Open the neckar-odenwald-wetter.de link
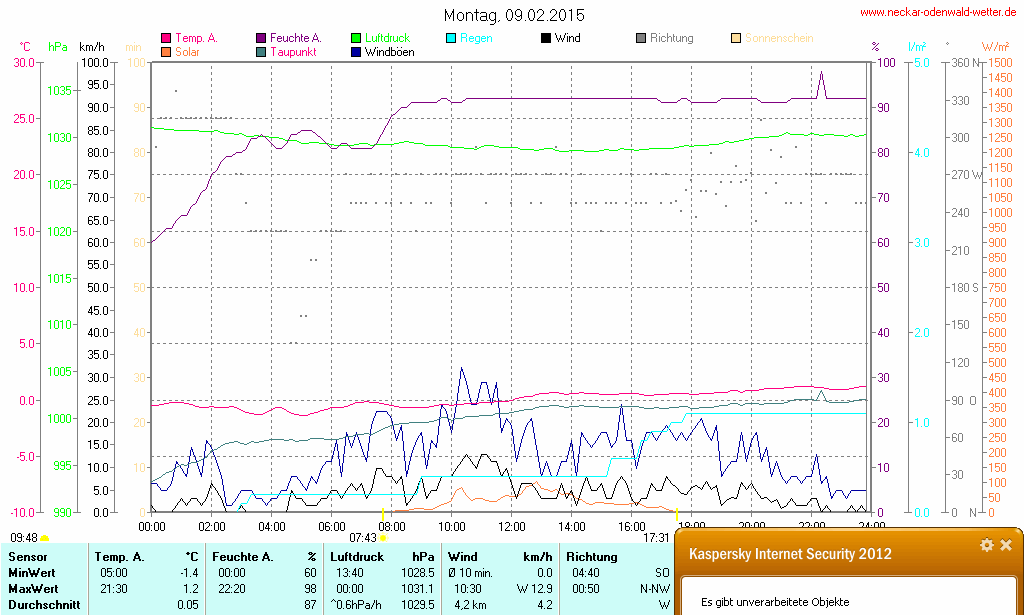Viewport: 1024px width, 615px height. [x=938, y=12]
